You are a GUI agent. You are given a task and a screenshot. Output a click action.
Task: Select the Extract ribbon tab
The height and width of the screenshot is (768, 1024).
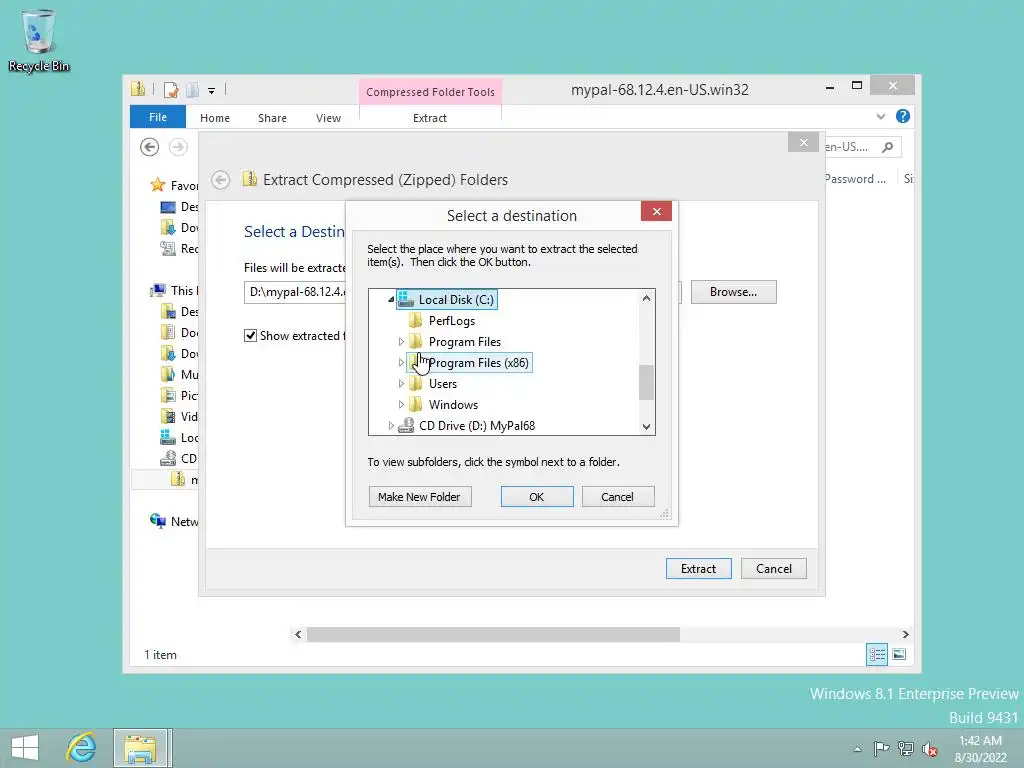click(430, 118)
